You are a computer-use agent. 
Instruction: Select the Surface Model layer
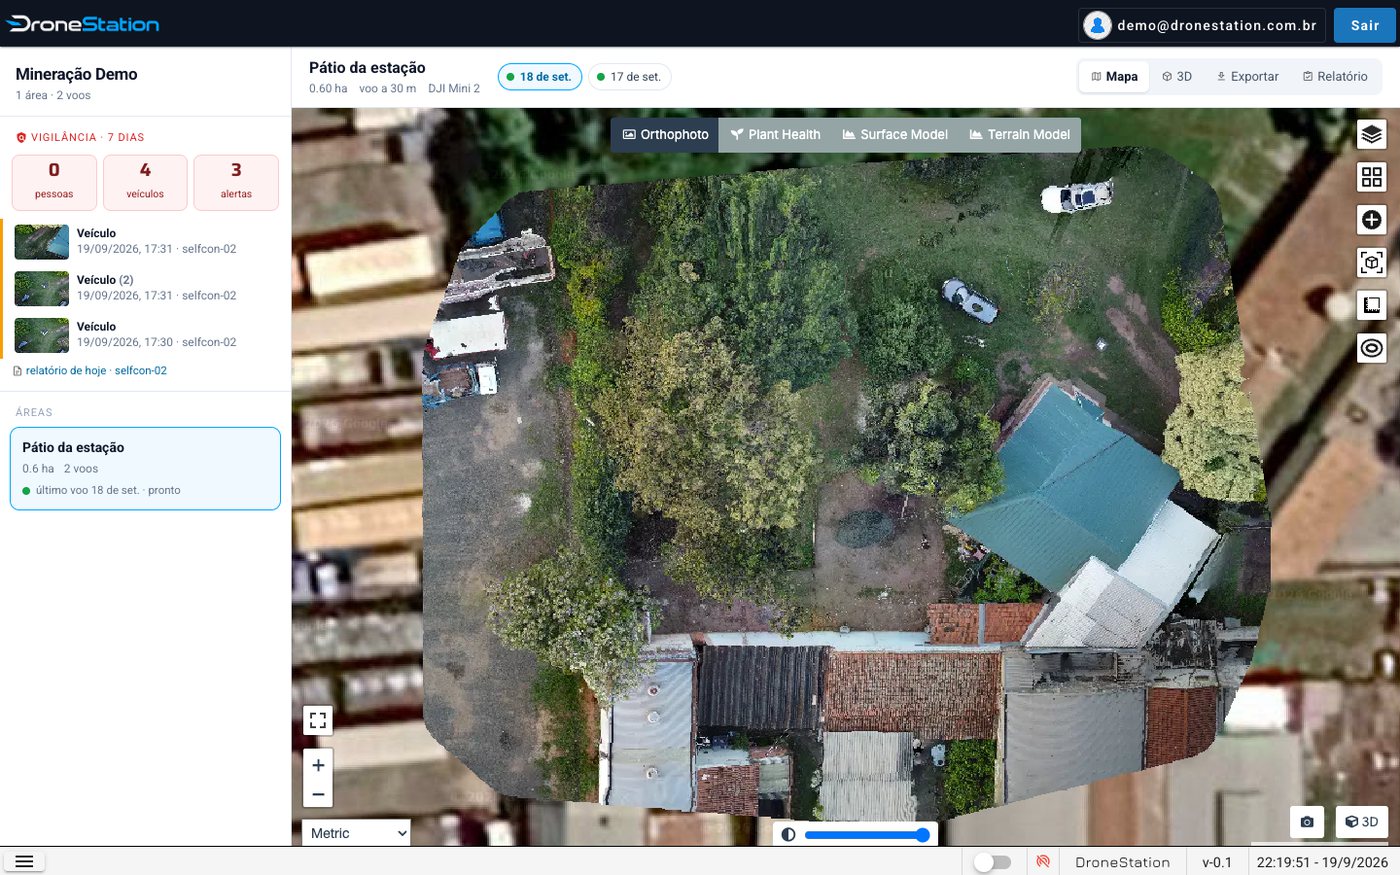click(895, 135)
